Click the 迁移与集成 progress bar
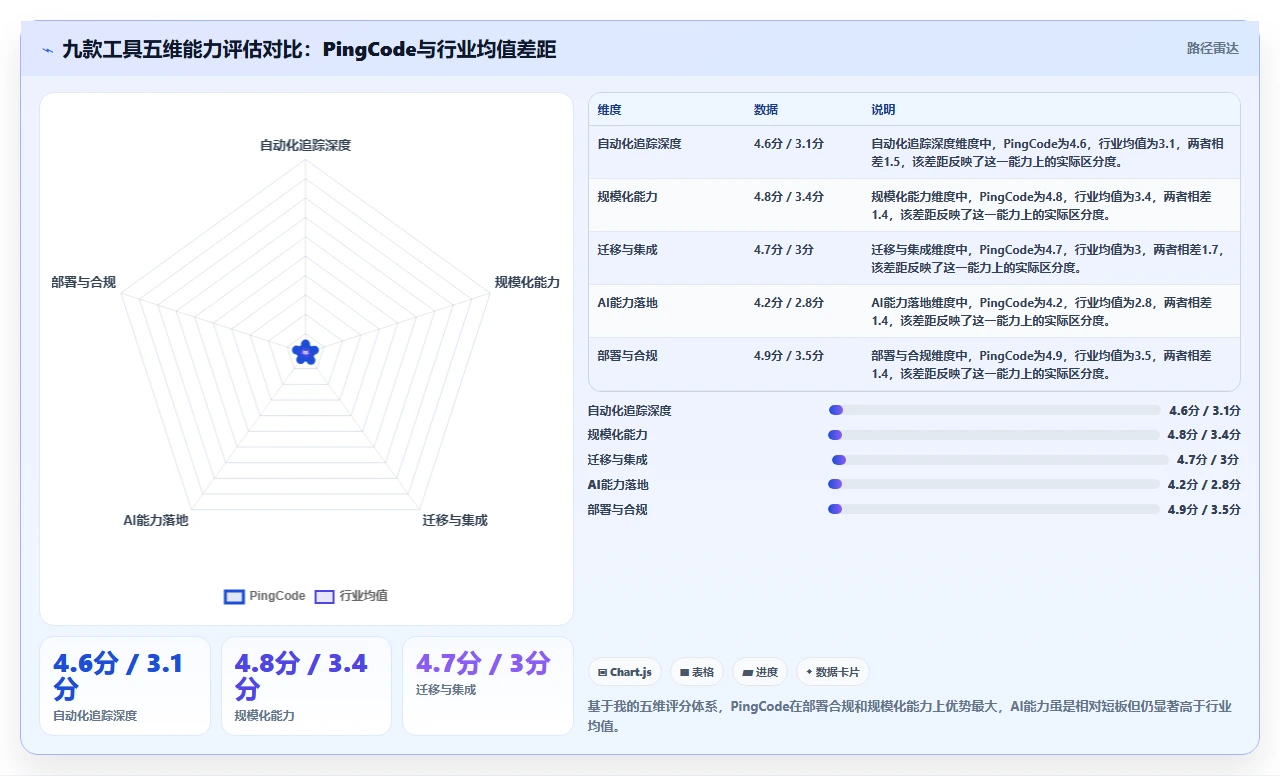 click(x=1000, y=460)
